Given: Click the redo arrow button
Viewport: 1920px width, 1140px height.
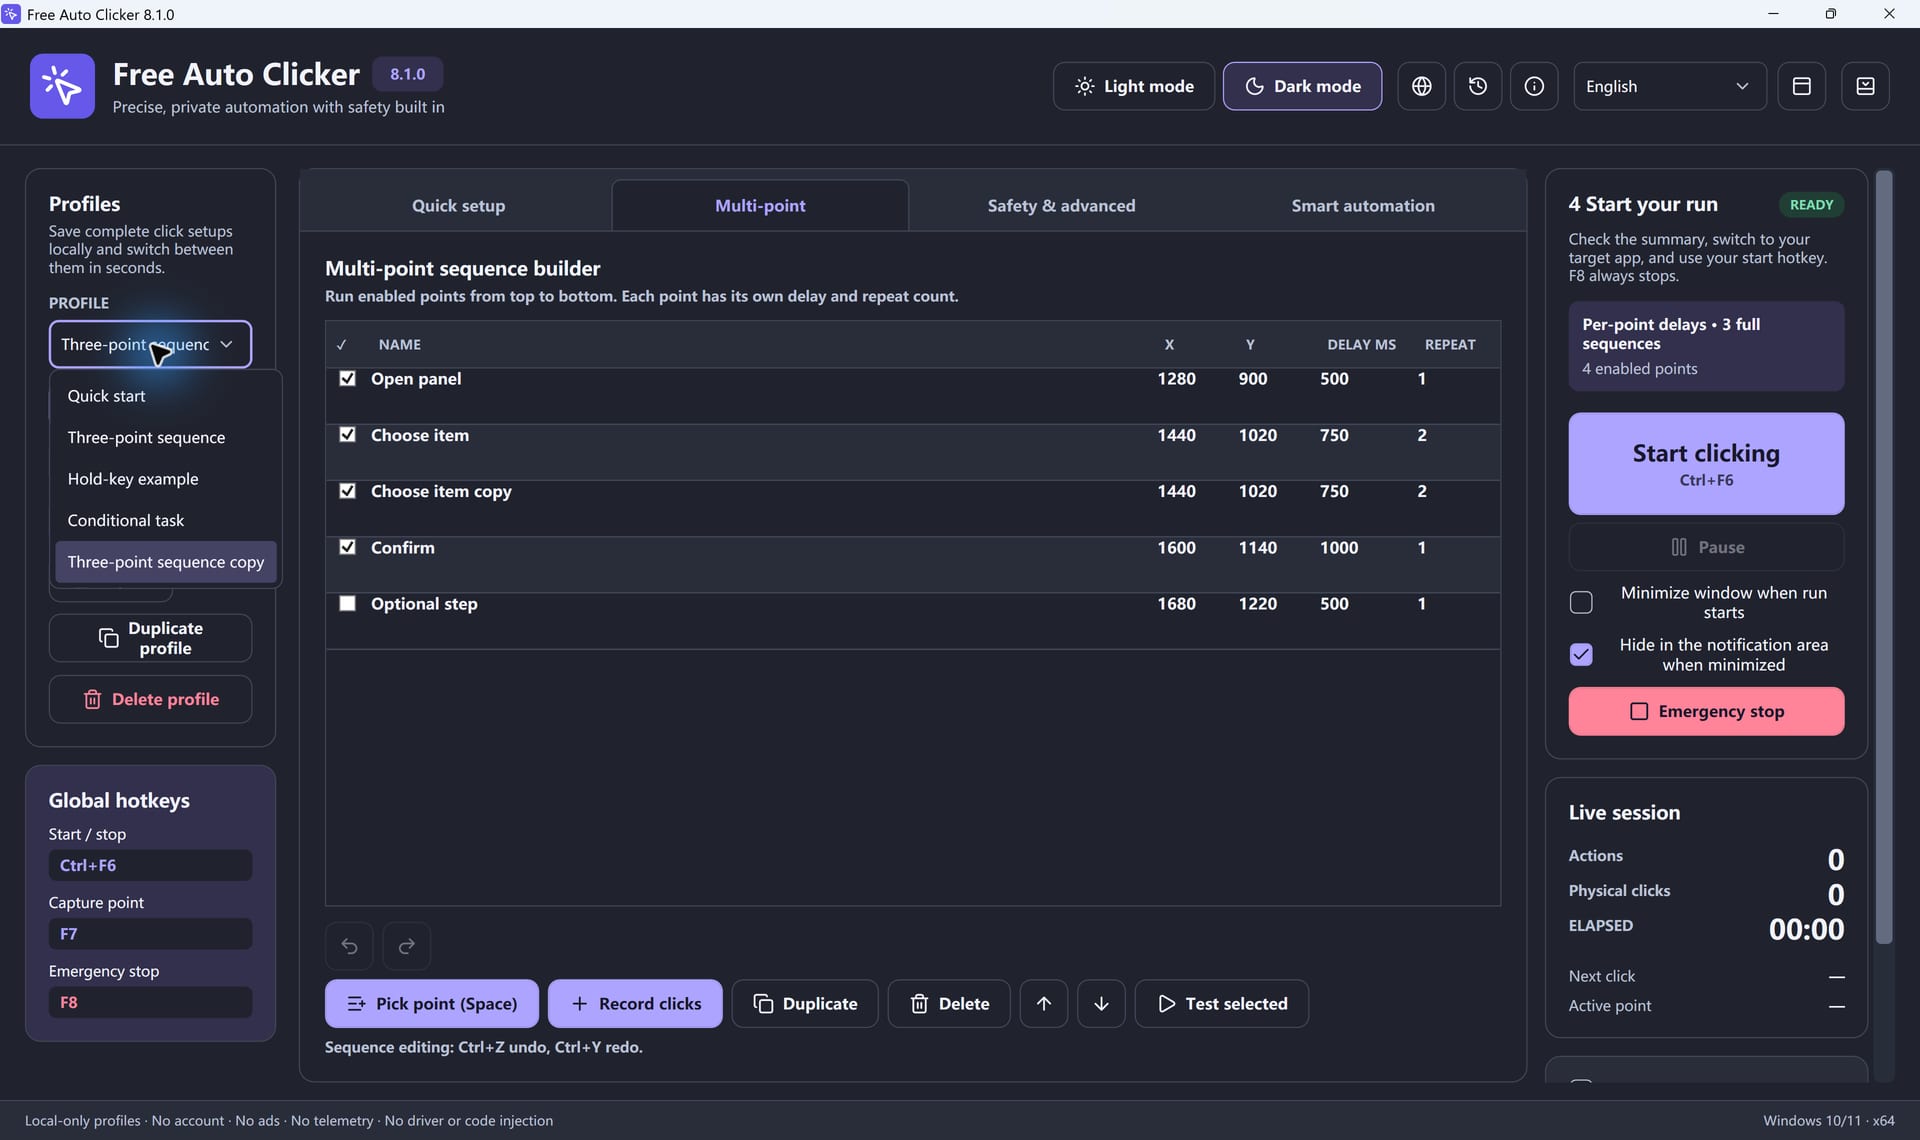Looking at the screenshot, I should (x=406, y=946).
